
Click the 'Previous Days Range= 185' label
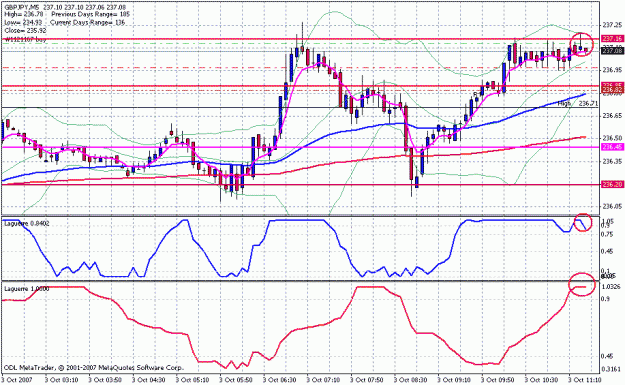pyautogui.click(x=90, y=15)
